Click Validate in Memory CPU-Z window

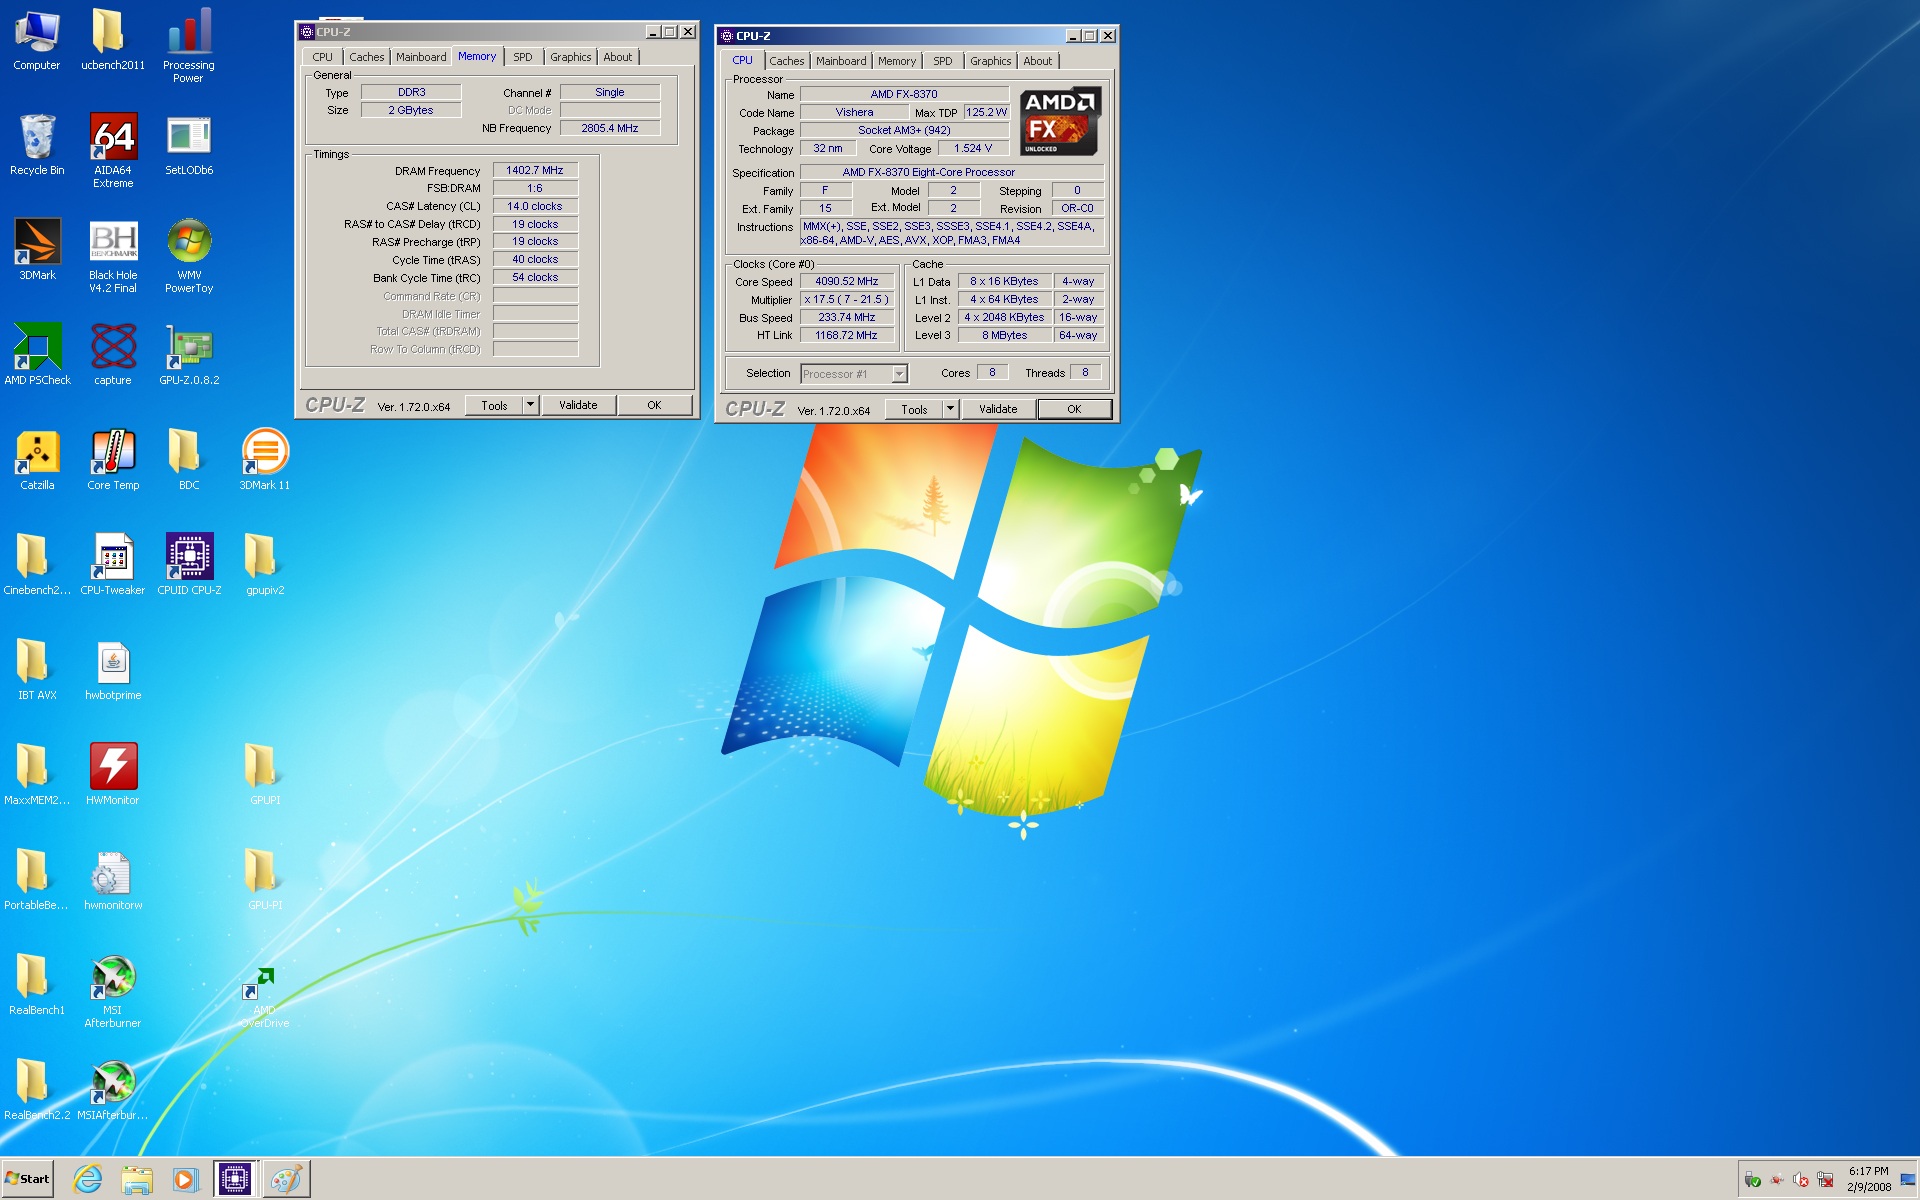(x=578, y=405)
